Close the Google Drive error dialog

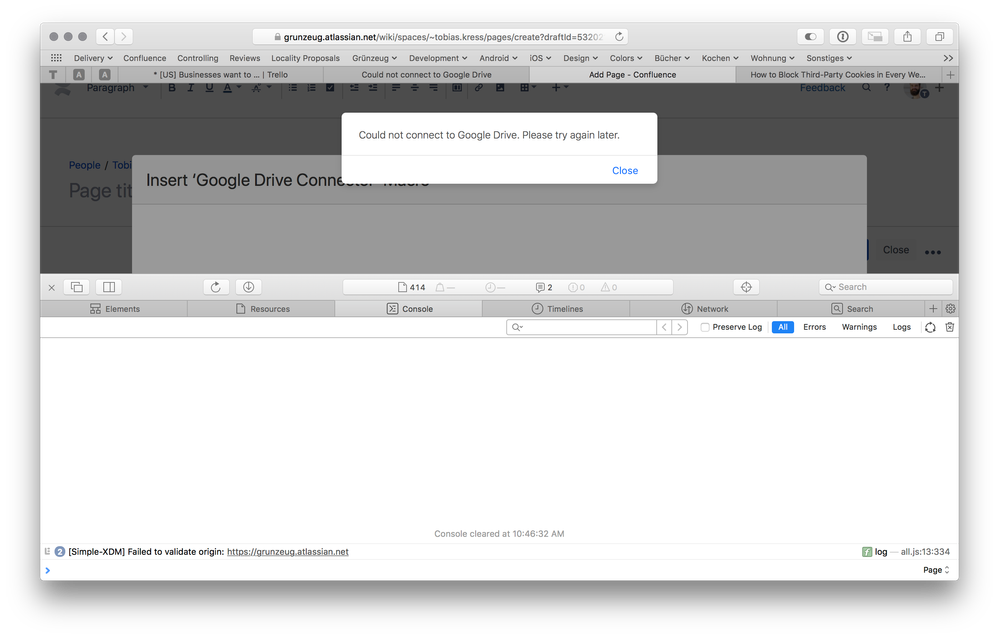point(624,170)
